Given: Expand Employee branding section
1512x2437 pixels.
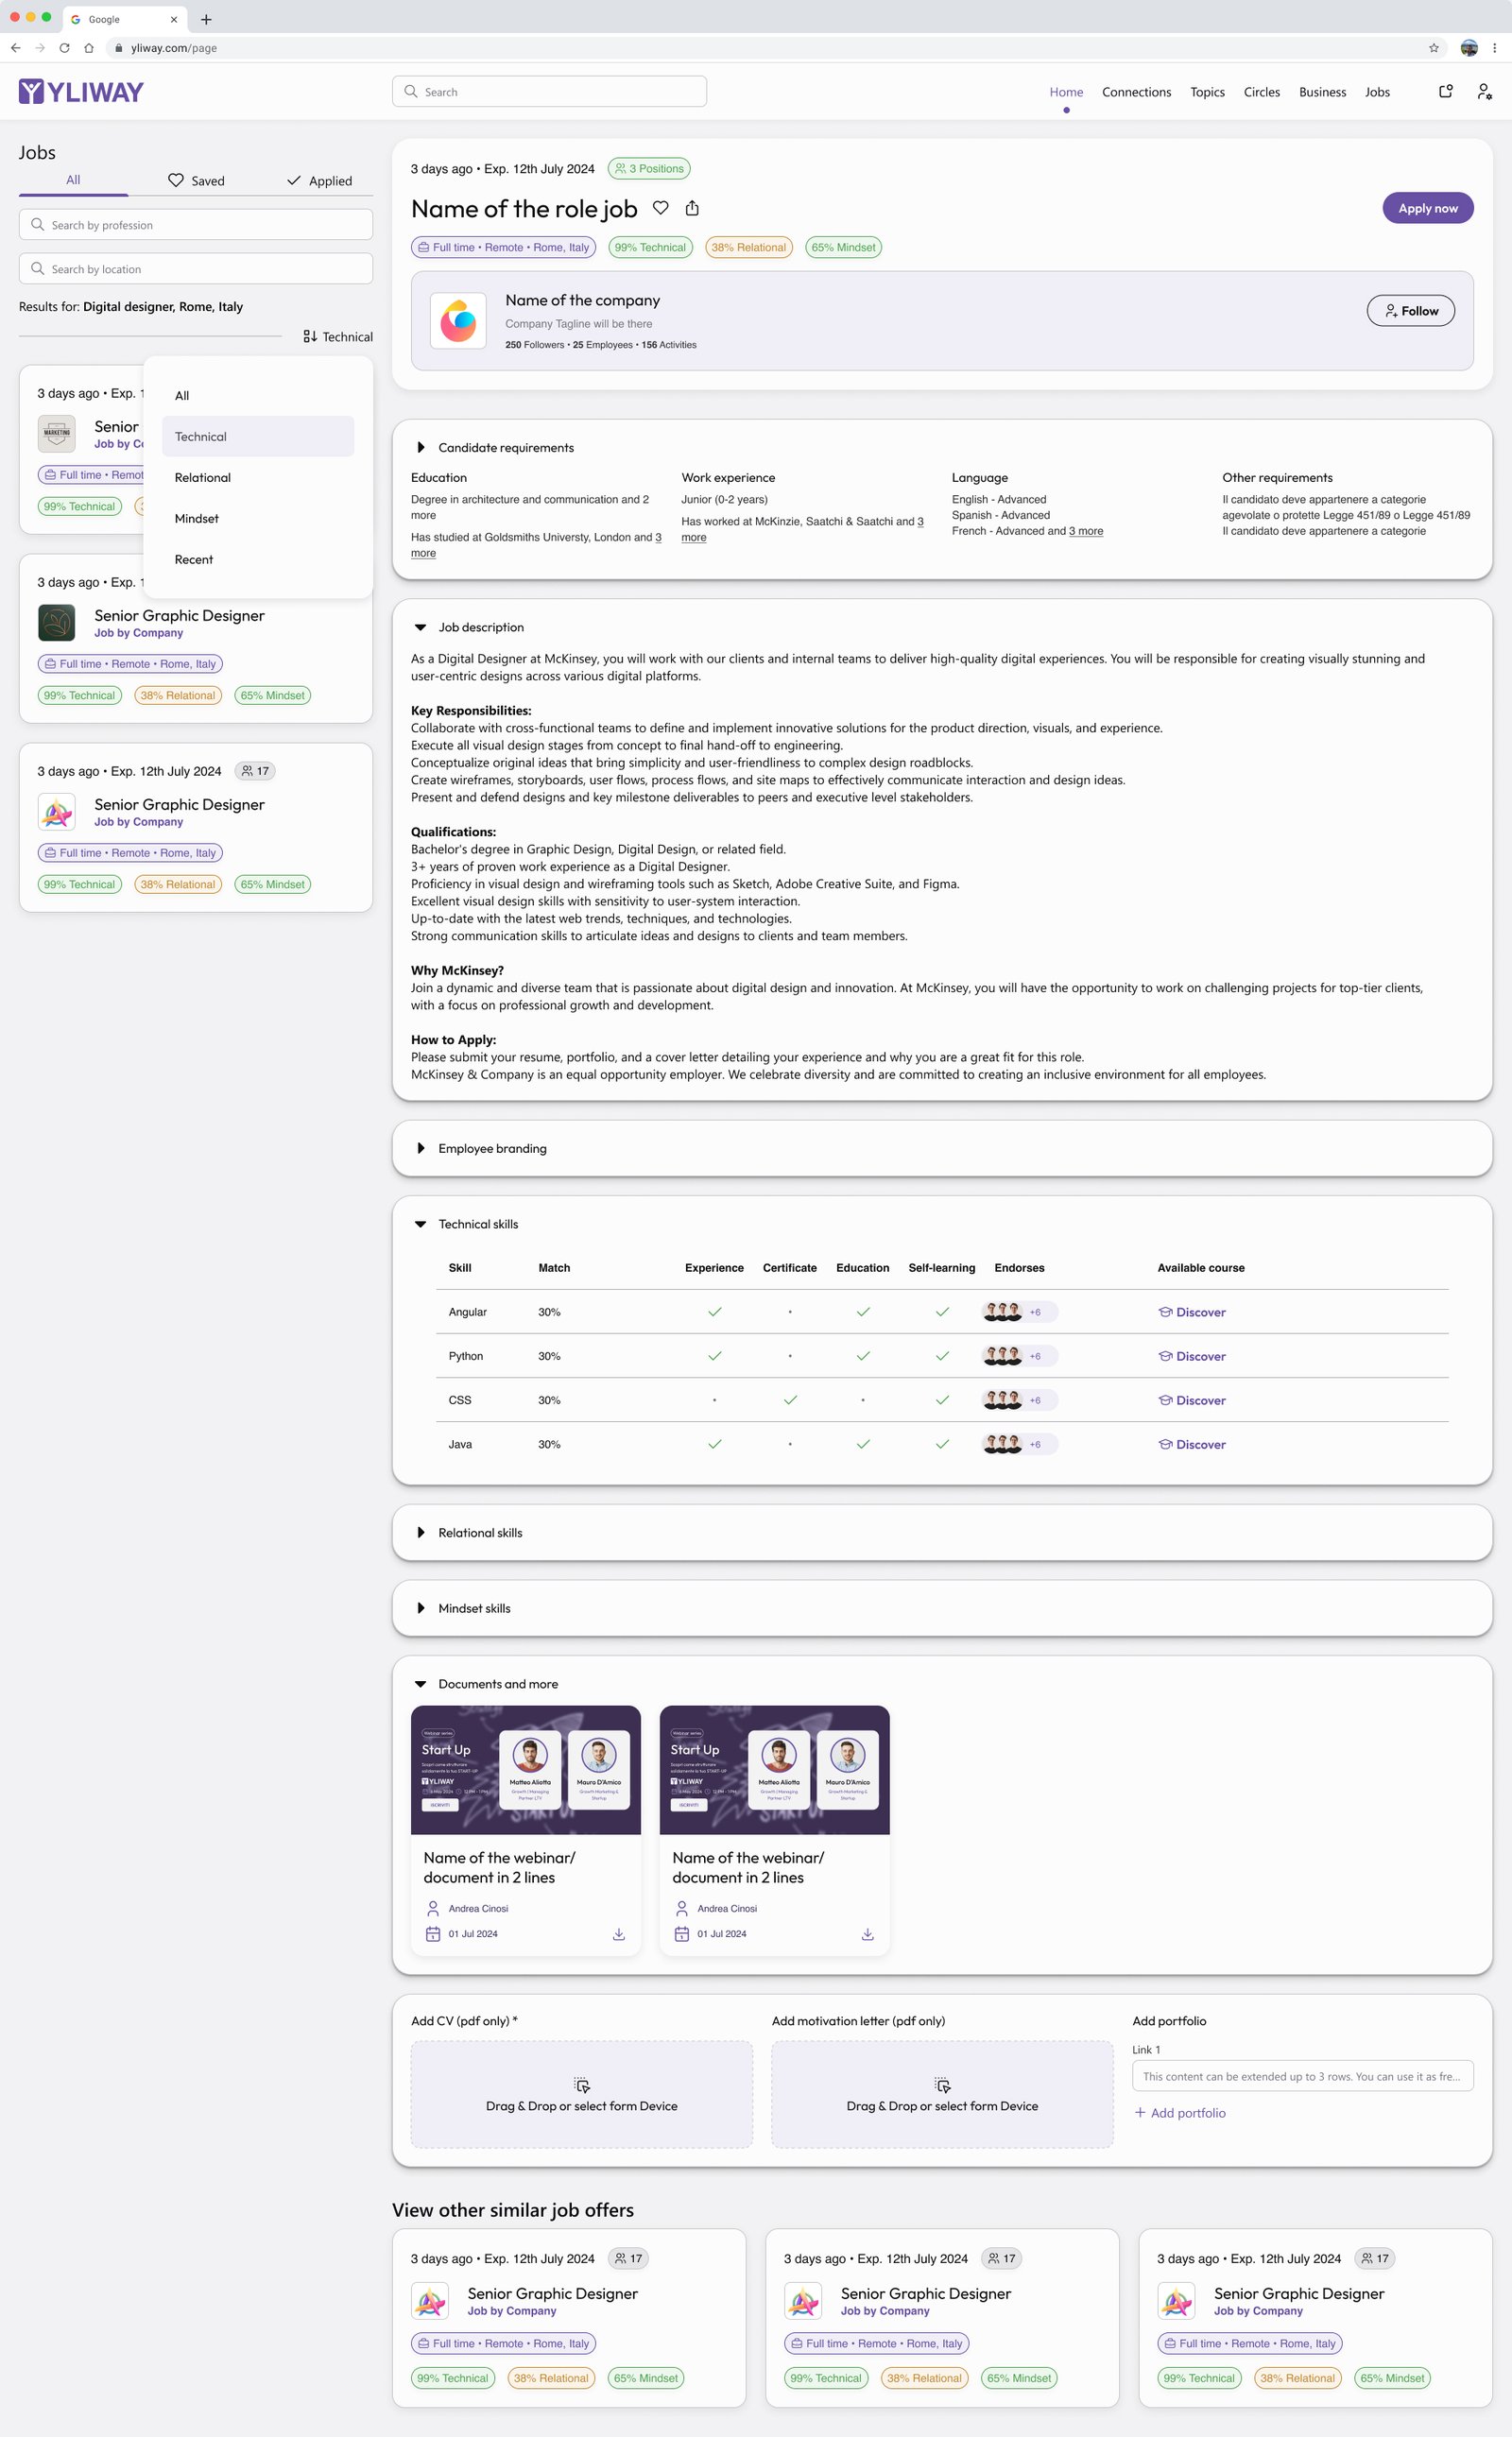Looking at the screenshot, I should pyautogui.click(x=421, y=1148).
